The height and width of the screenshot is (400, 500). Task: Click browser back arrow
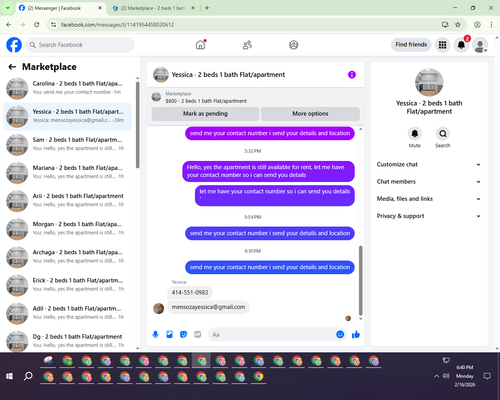click(9, 25)
